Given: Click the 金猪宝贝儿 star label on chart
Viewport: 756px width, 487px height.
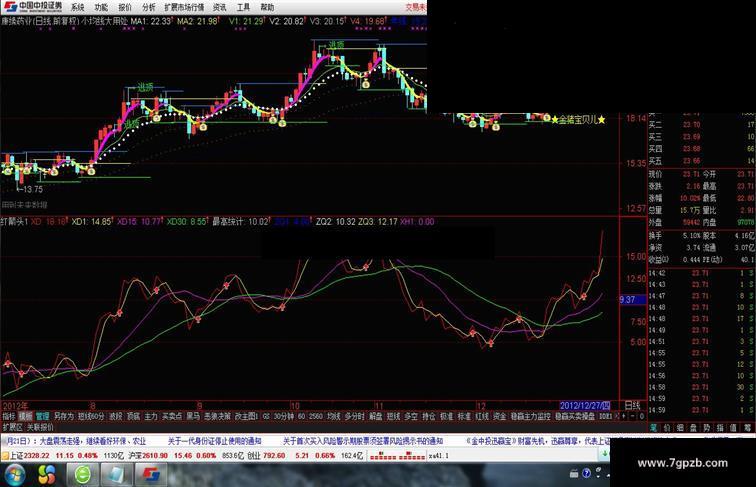Looking at the screenshot, I should [x=578, y=120].
